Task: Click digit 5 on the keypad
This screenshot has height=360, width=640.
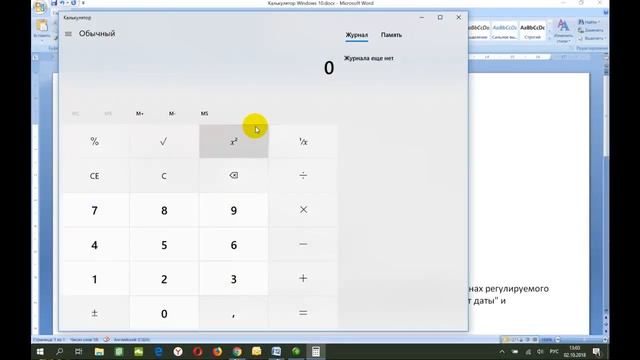Action: [164, 244]
